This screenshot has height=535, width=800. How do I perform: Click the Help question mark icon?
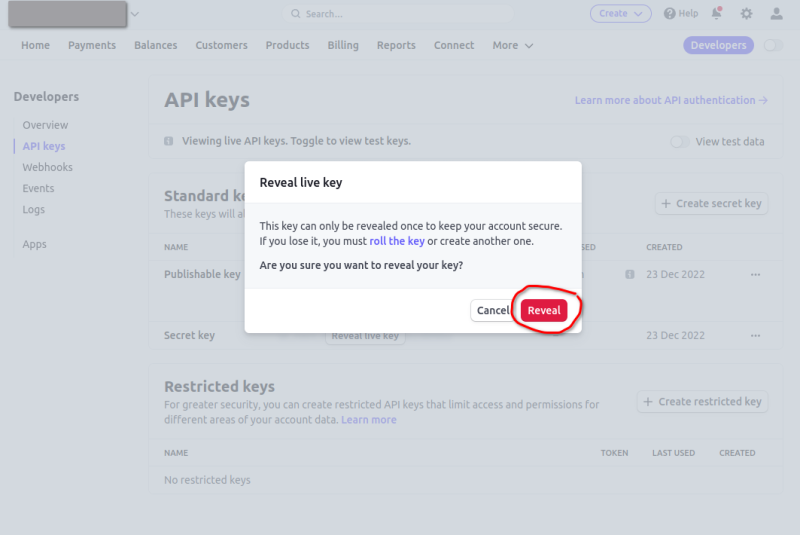[x=670, y=14]
